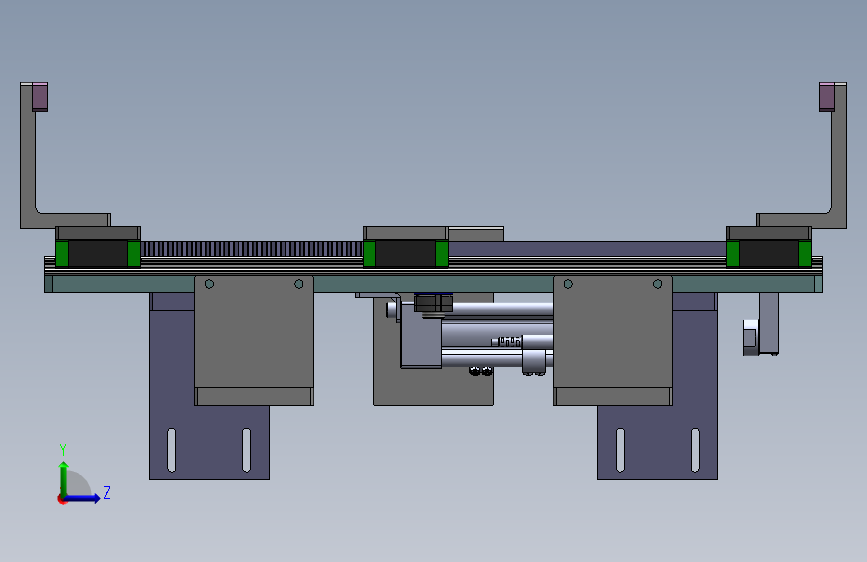
Task: Click the black fitting on top of the cylinder
Action: (x=434, y=304)
